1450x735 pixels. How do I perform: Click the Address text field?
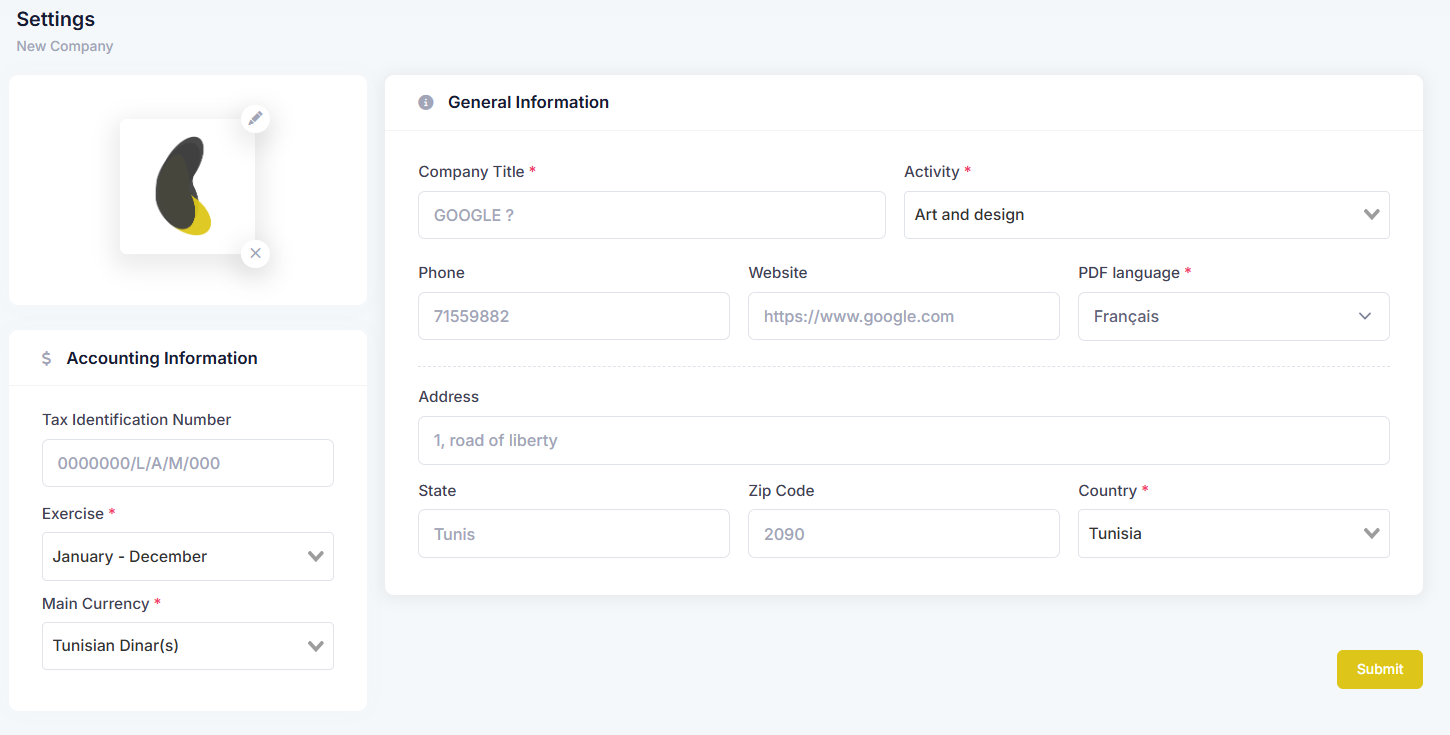(904, 440)
